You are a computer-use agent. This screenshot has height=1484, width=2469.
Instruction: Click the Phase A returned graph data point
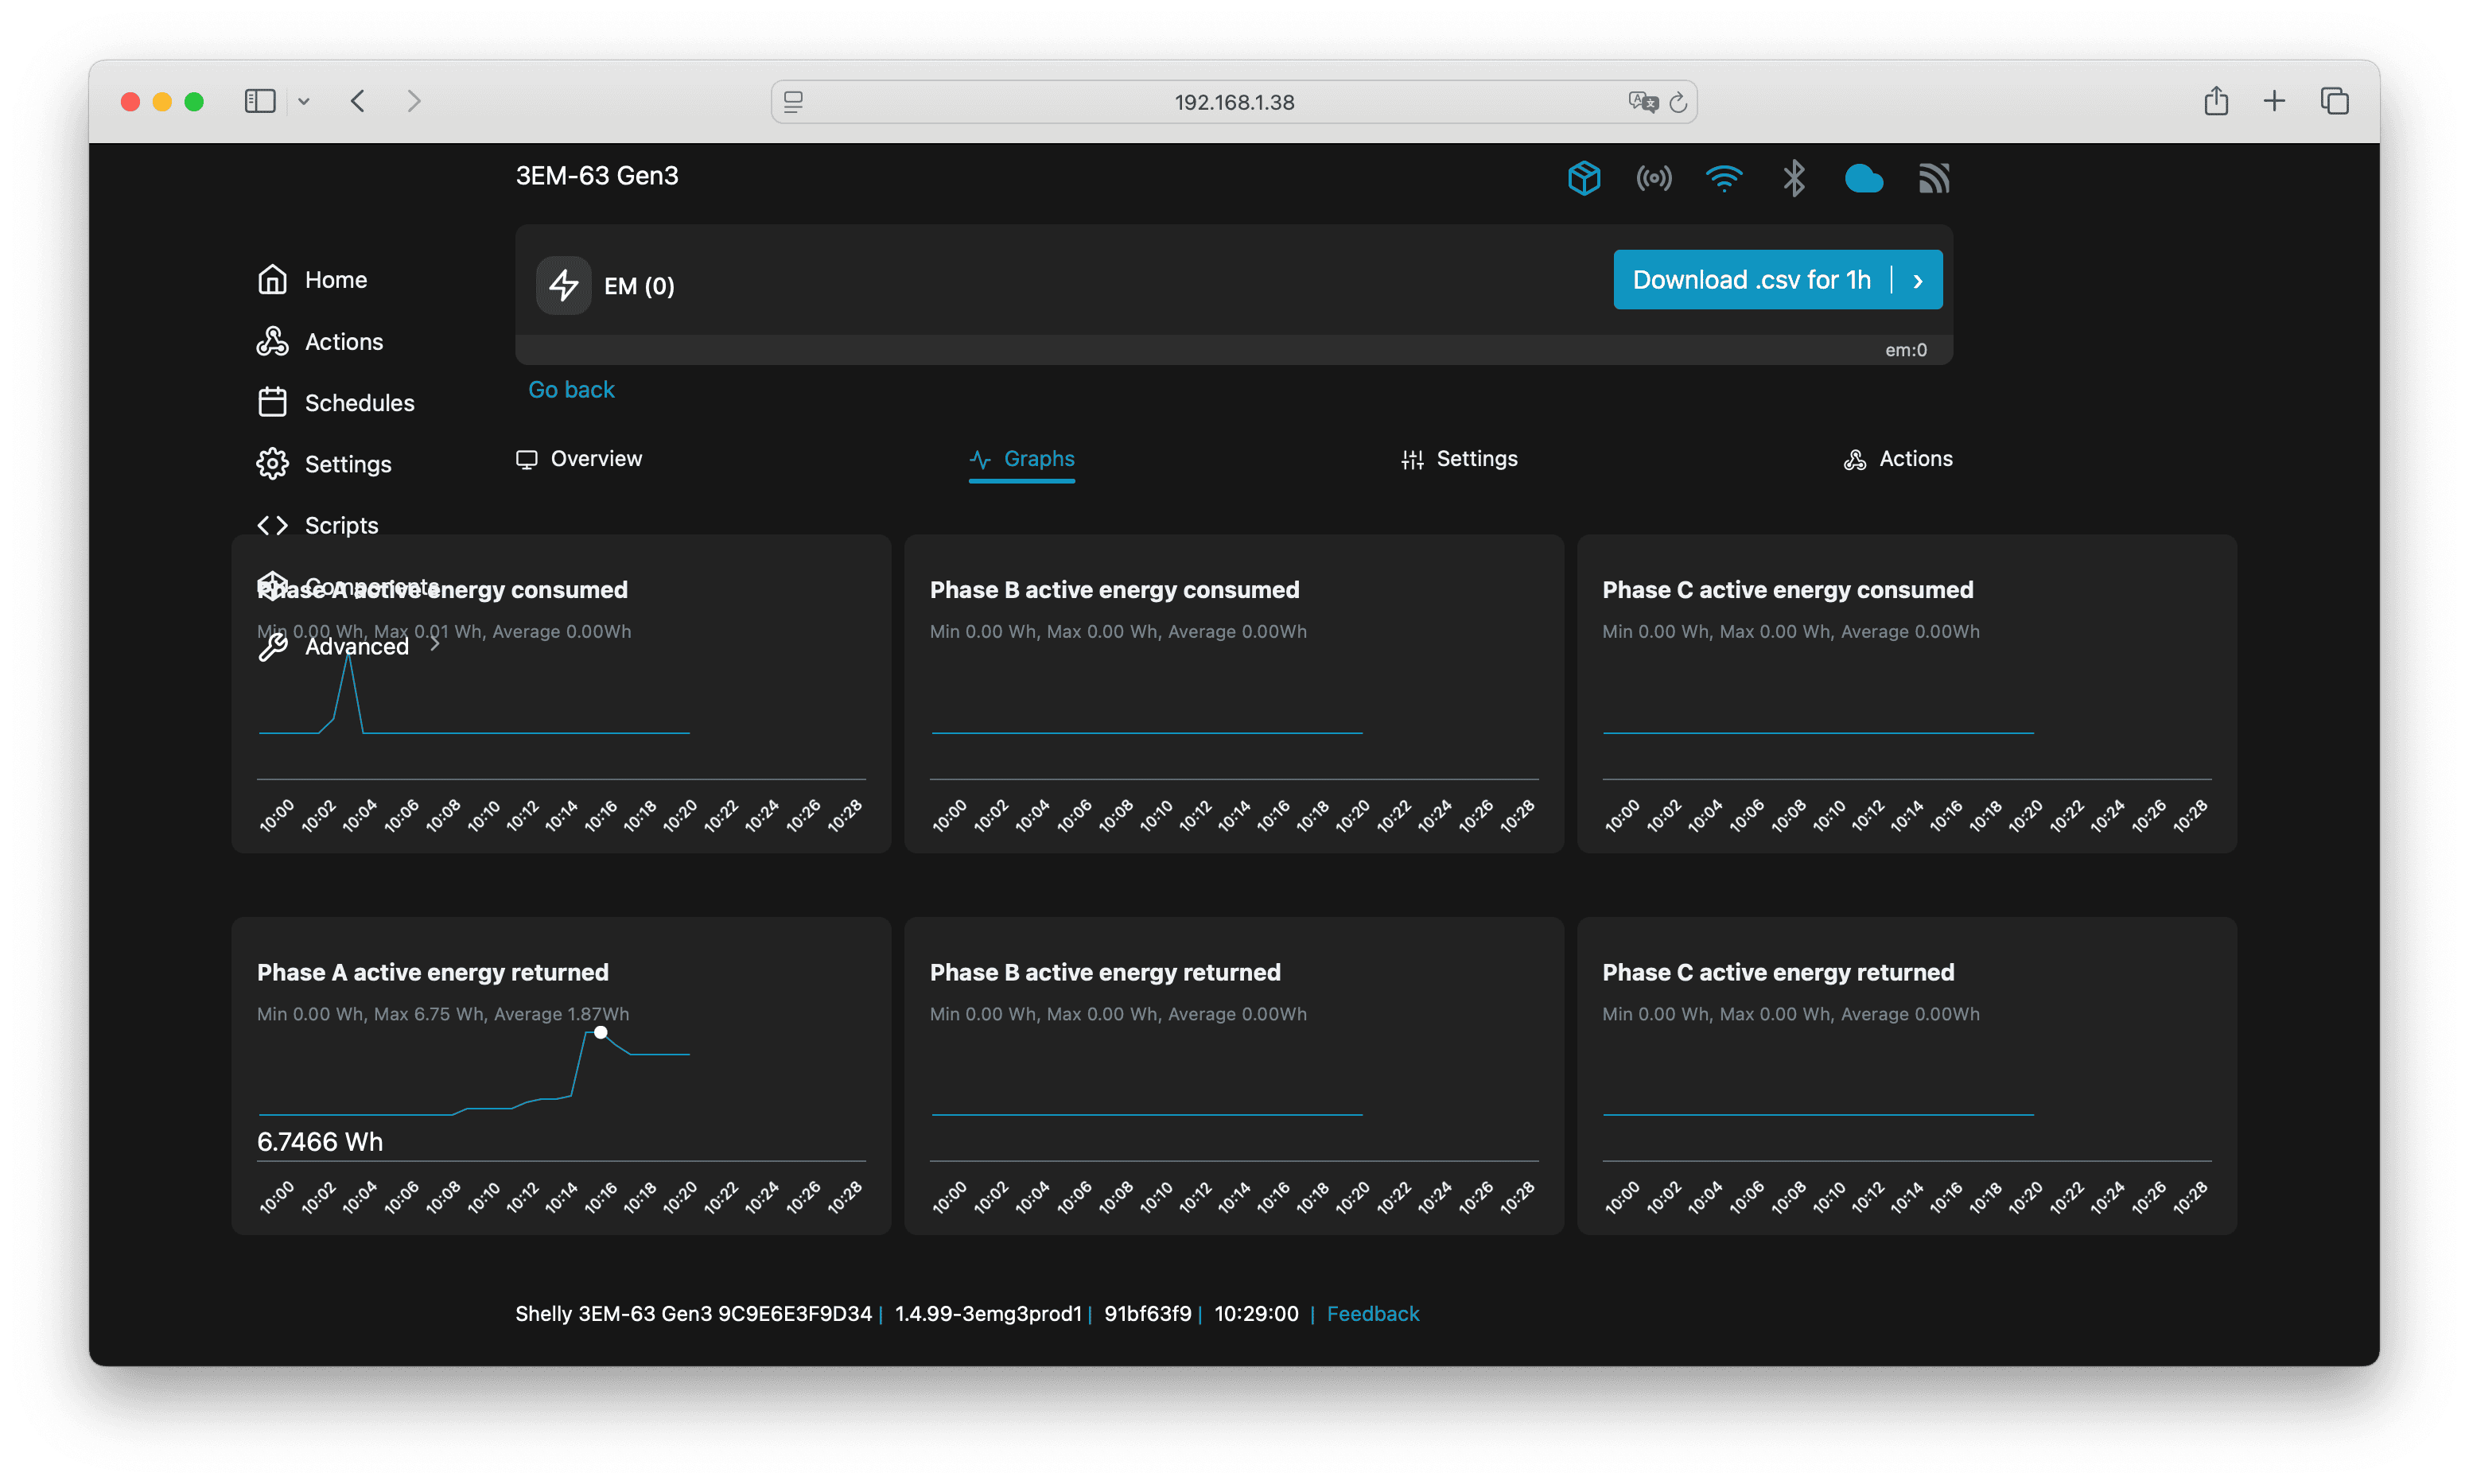(x=600, y=1033)
